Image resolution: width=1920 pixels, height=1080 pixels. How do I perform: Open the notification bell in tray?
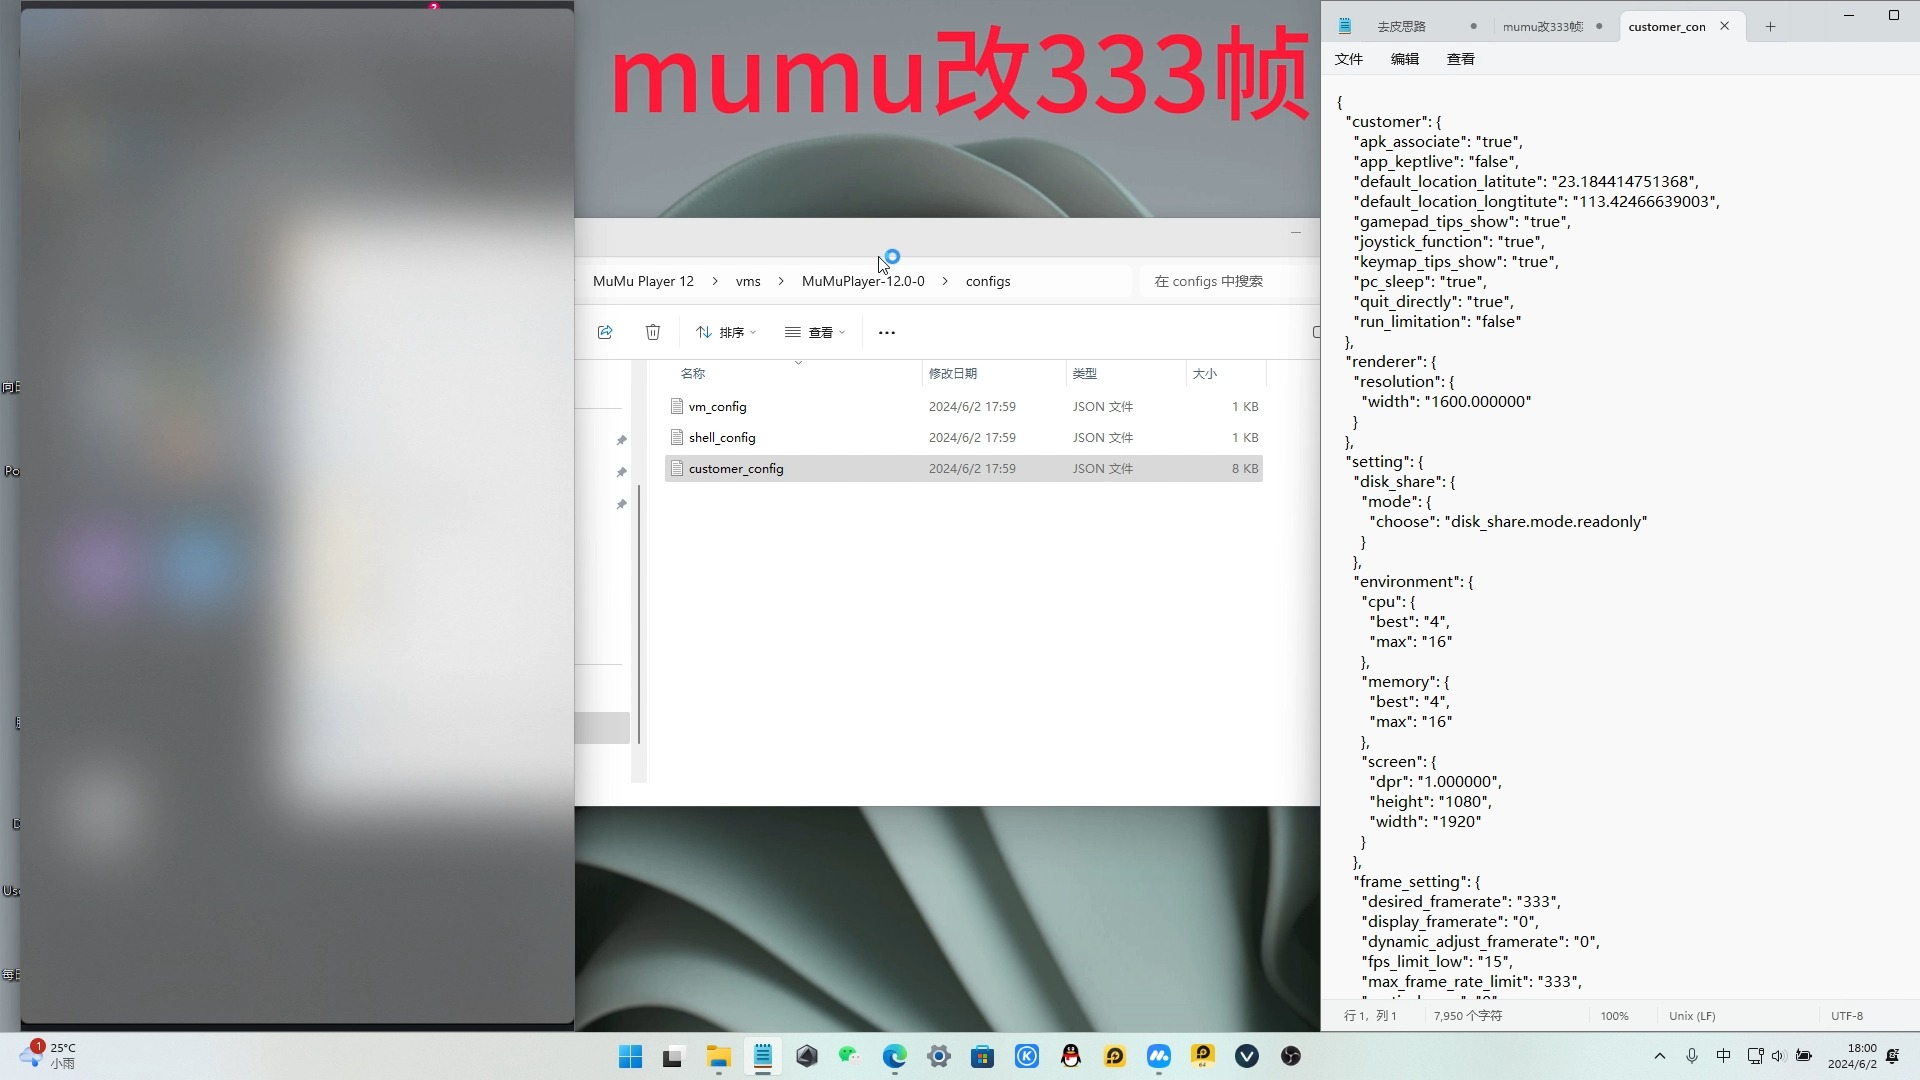(x=1893, y=1056)
